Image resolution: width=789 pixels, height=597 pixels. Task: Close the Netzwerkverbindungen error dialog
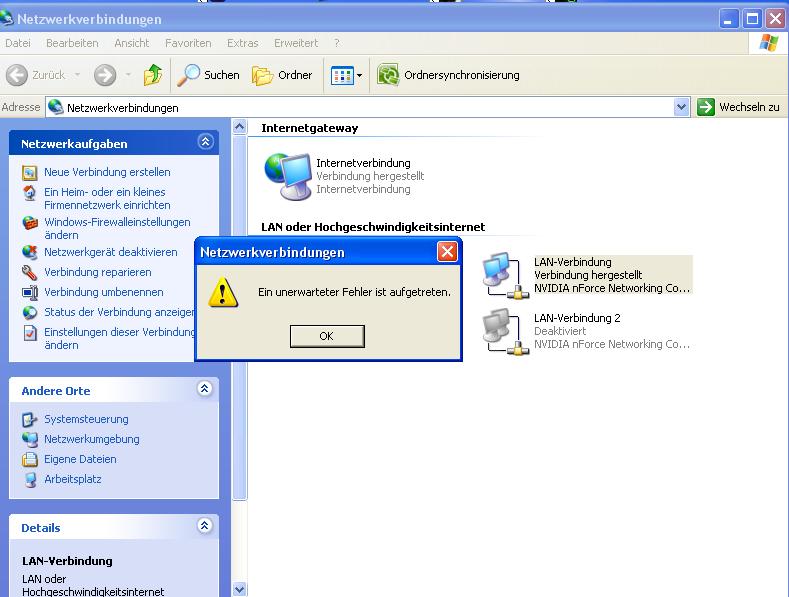click(x=447, y=252)
